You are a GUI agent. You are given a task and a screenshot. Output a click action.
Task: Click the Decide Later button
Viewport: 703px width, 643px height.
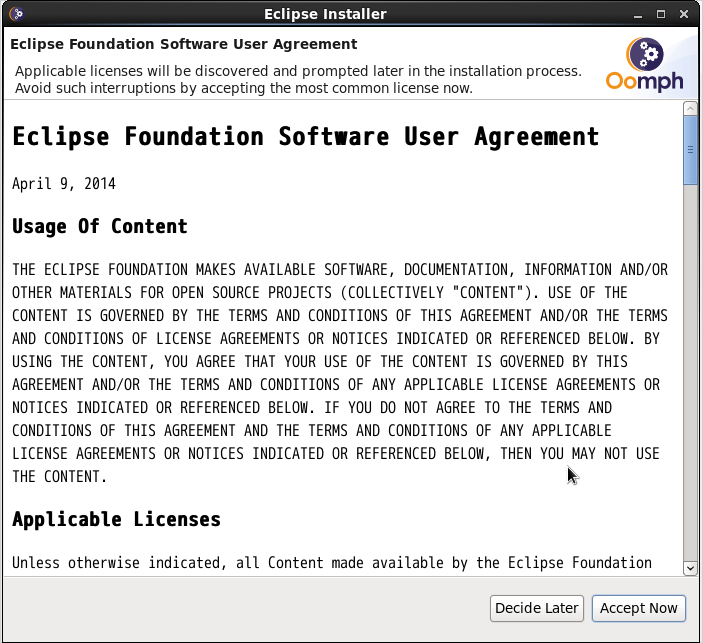(537, 608)
